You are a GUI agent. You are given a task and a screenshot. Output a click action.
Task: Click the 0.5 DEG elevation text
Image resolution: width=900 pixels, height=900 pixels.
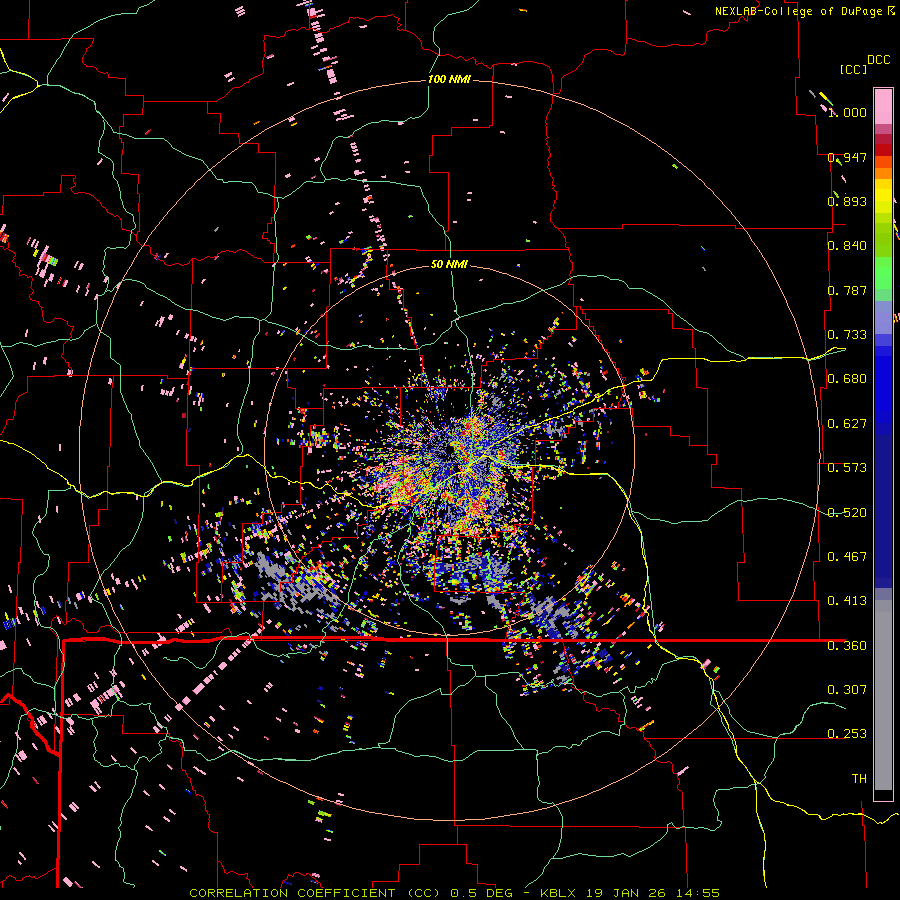(x=483, y=893)
